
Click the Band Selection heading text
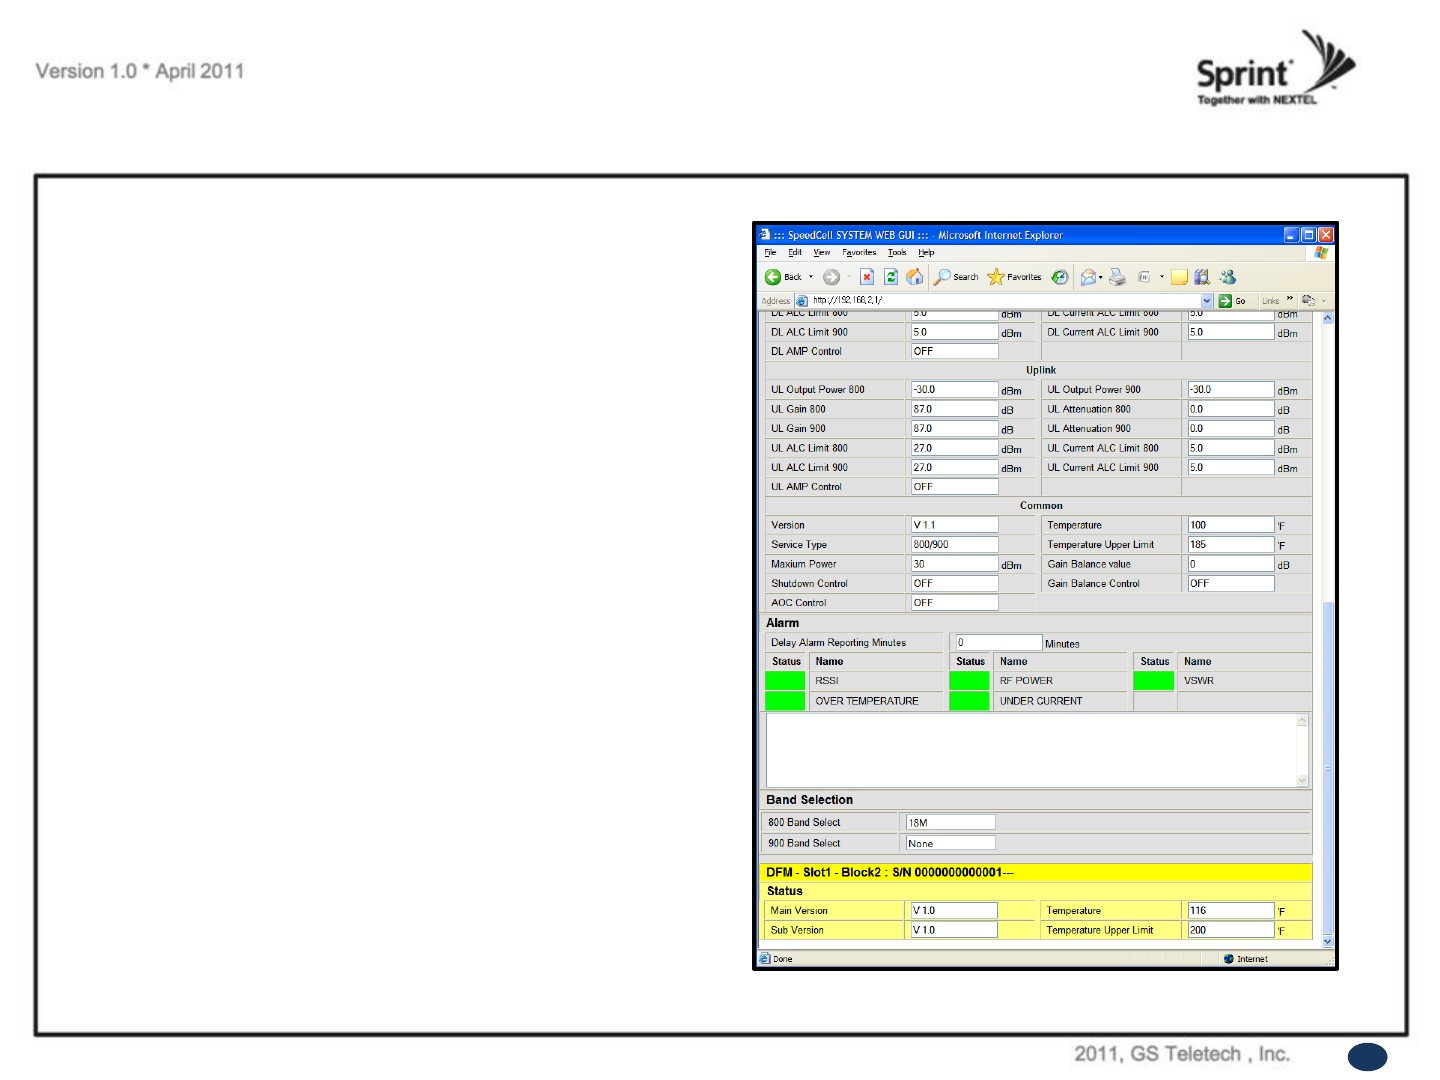(x=810, y=800)
